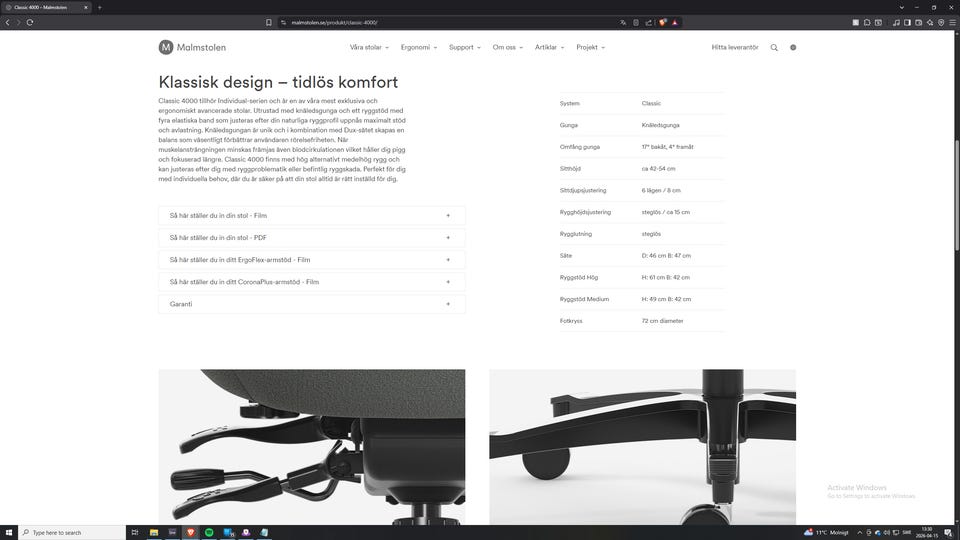
Task: Click the Brave browser taskbar icon
Action: click(190, 532)
